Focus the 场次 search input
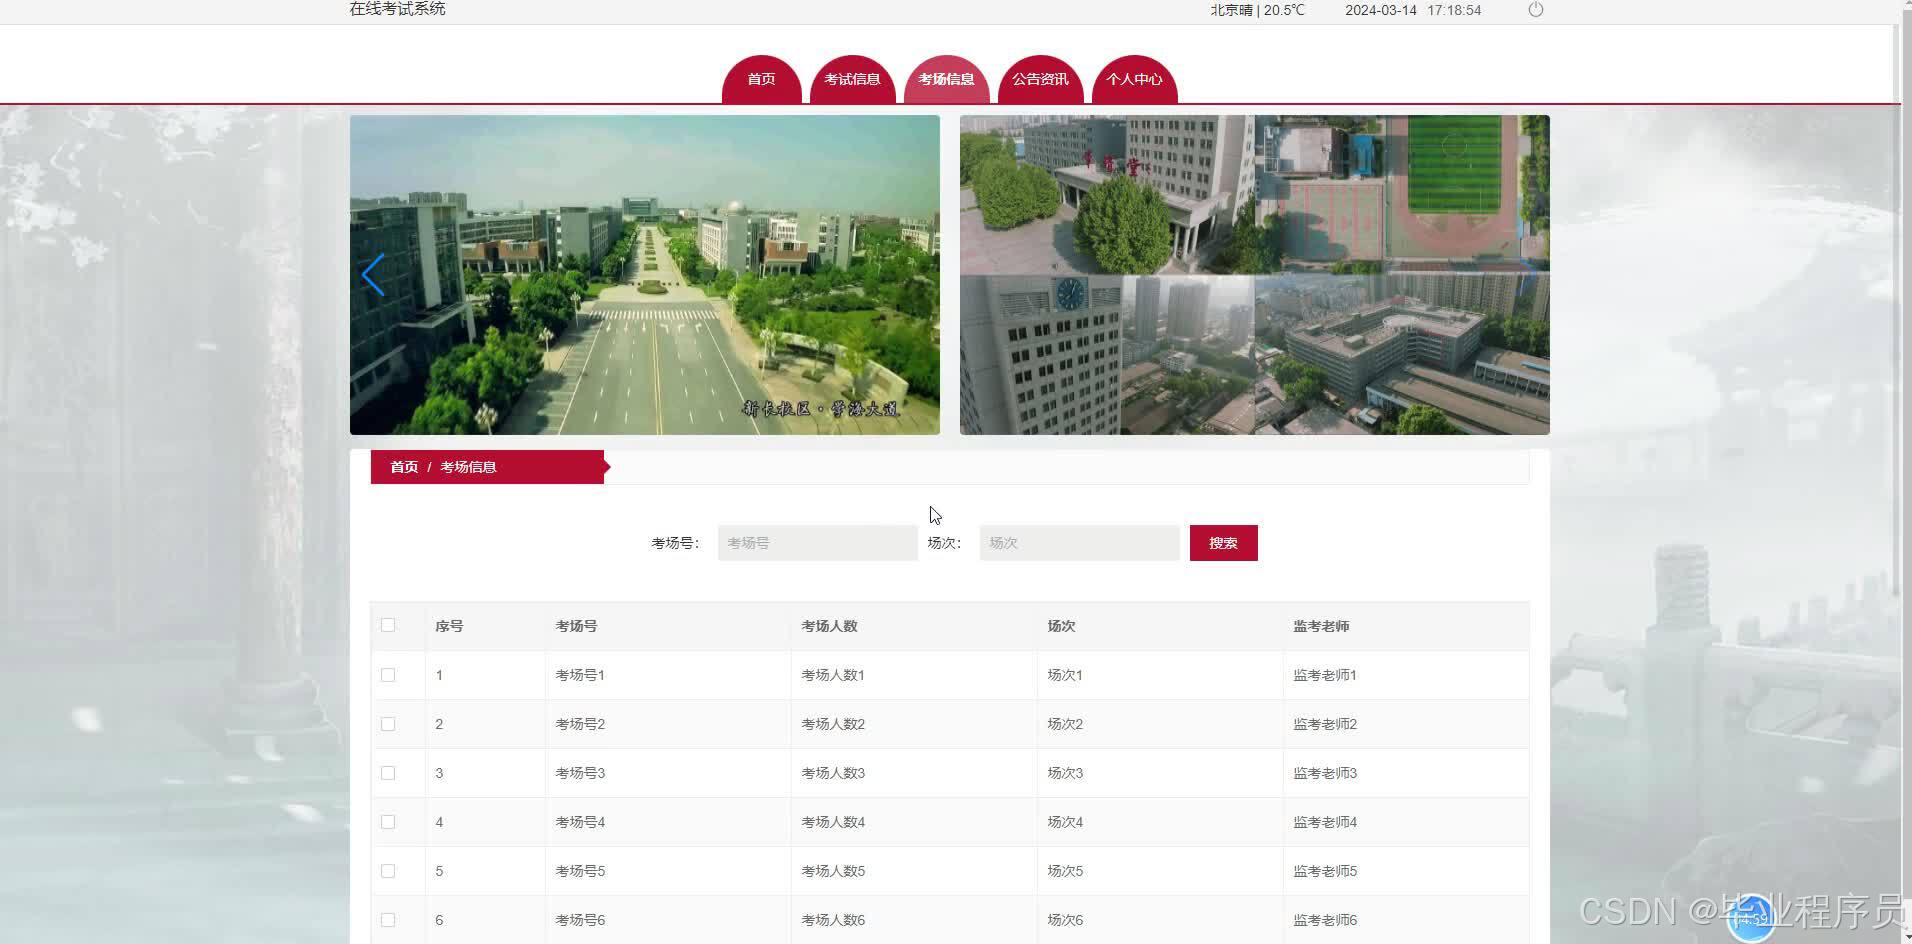 [1079, 543]
